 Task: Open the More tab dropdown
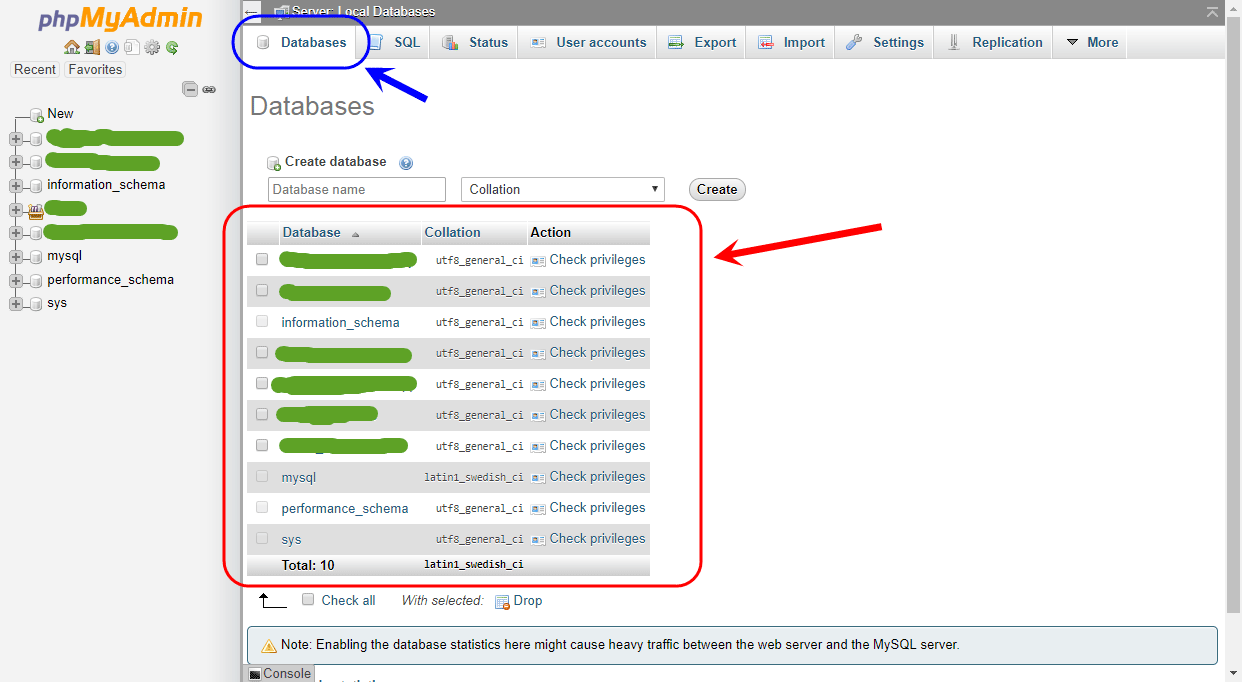(1091, 42)
